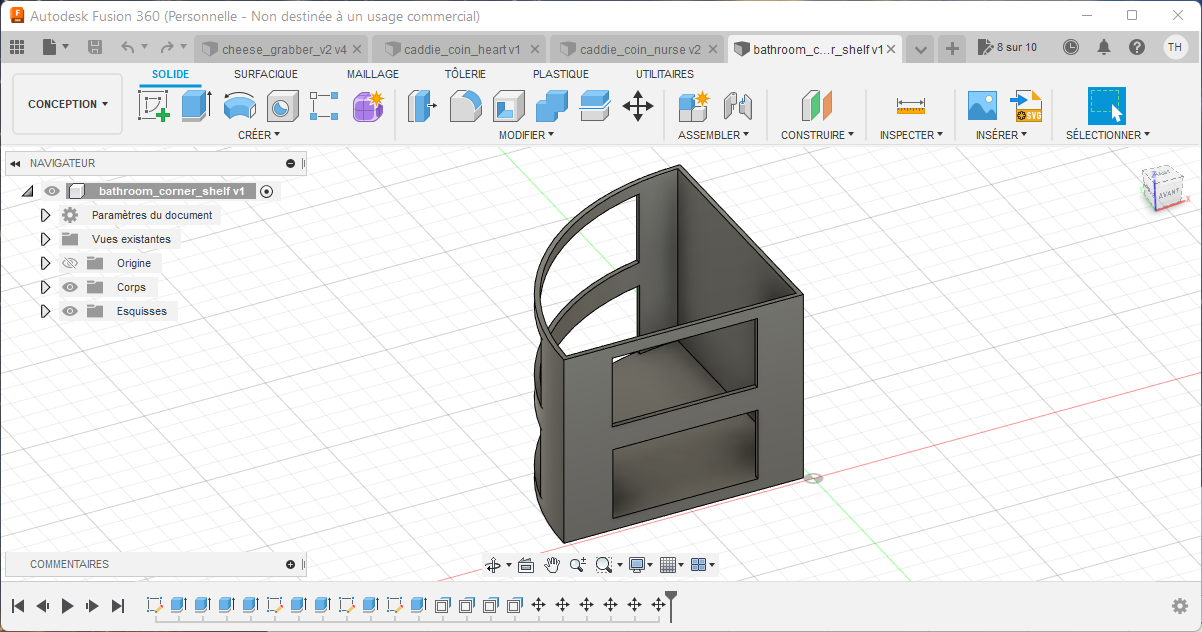Activate the bathroom_corner_shelf v1 radio button
The height and width of the screenshot is (632, 1202).
coord(266,191)
